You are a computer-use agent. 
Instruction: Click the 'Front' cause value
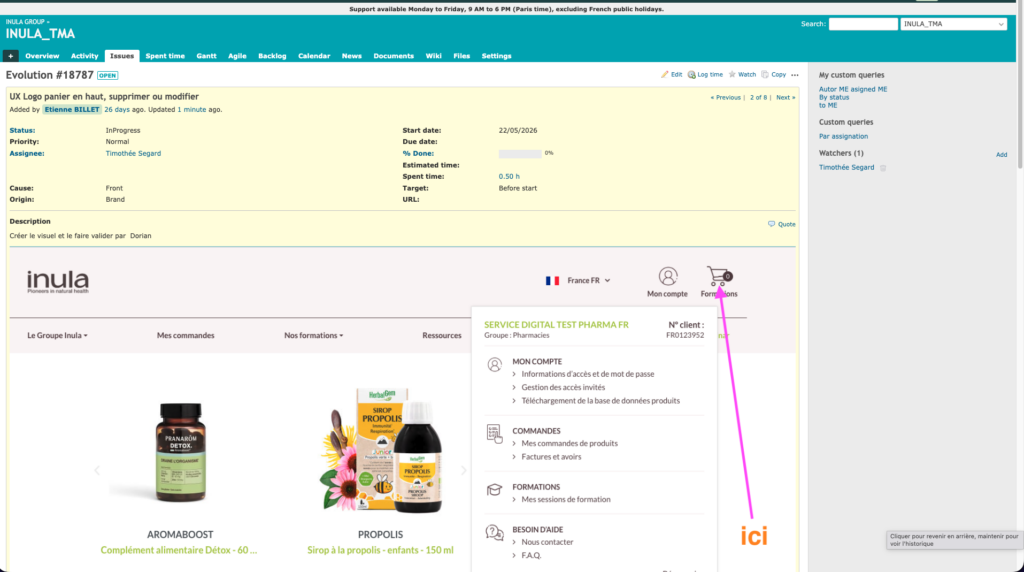click(x=114, y=188)
